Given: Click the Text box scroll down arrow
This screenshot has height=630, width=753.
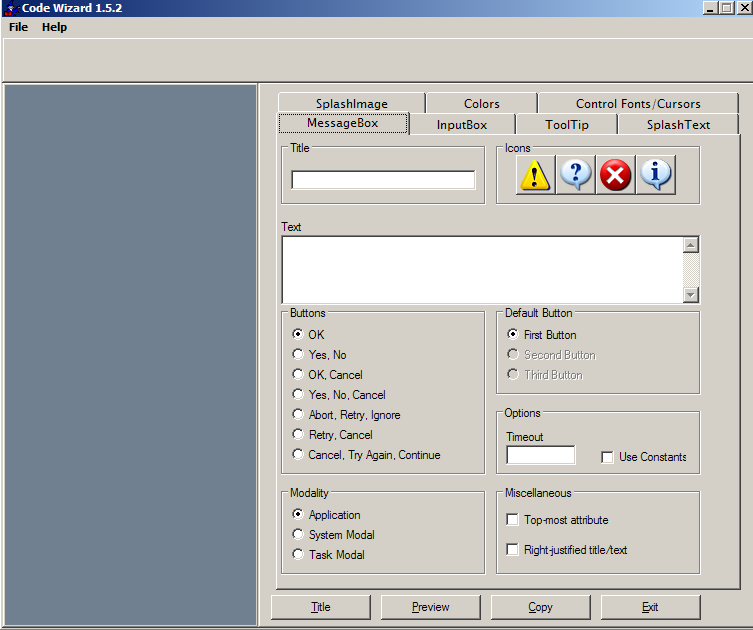Looking at the screenshot, I should coord(691,294).
